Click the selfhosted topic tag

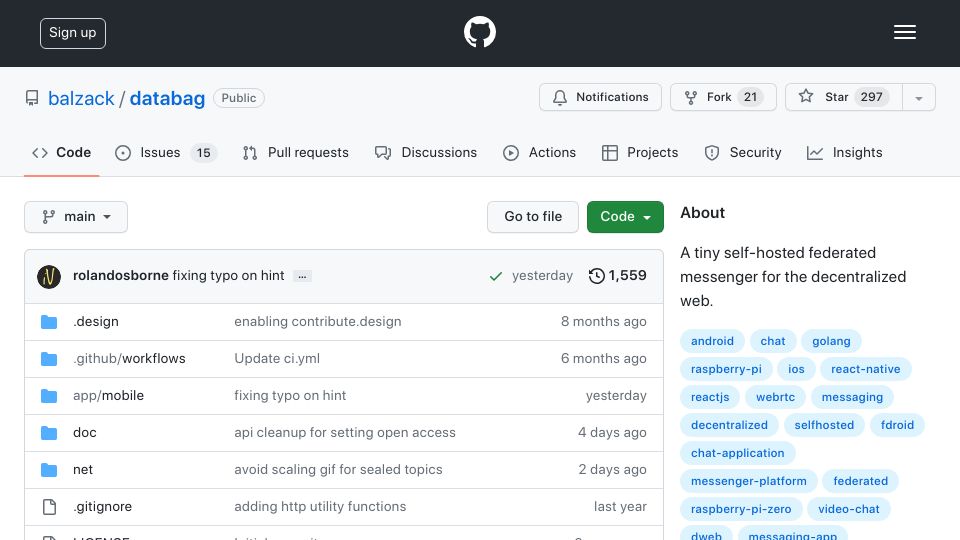coord(824,425)
